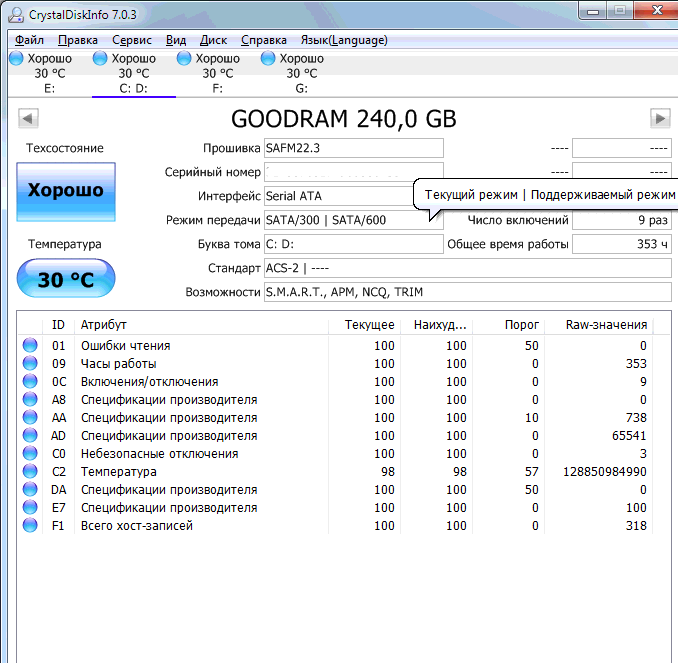Screen dimensions: 678x663
Task: Click status orb for row 01 Ошибки чтения
Action: pos(30,345)
